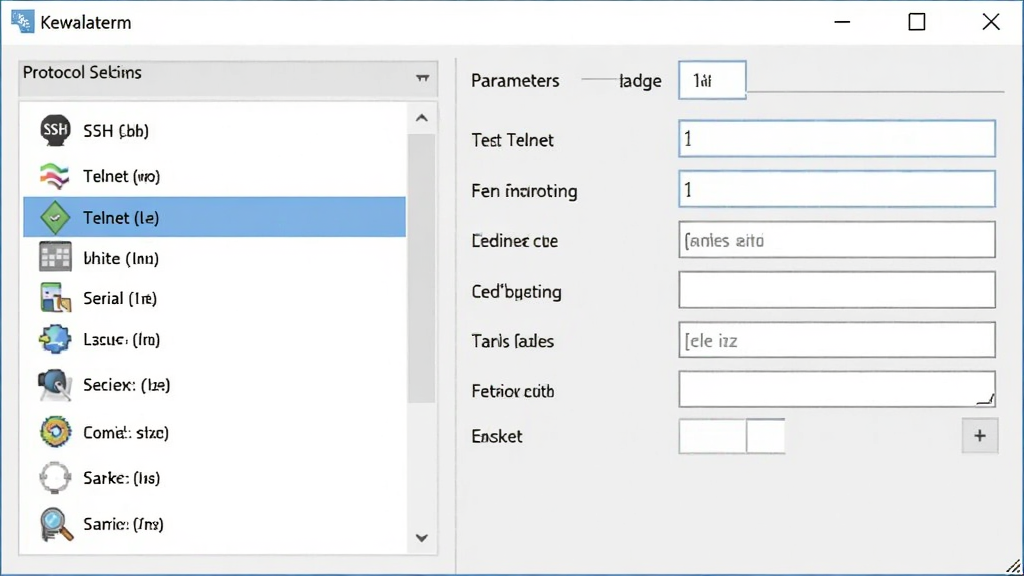Click the protocol list scrollbar thumb
Screen dimensions: 1024x576
point(422,268)
